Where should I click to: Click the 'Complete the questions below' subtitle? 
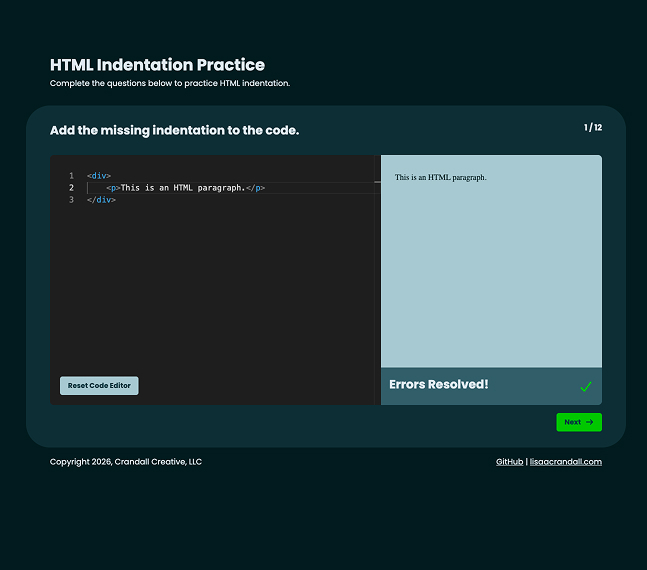tap(170, 83)
